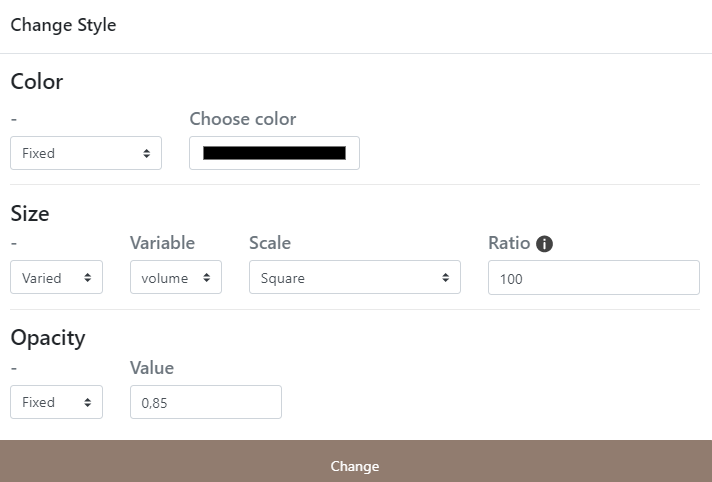This screenshot has width=712, height=482.
Task: Click the Color section heading
Action: click(37, 82)
